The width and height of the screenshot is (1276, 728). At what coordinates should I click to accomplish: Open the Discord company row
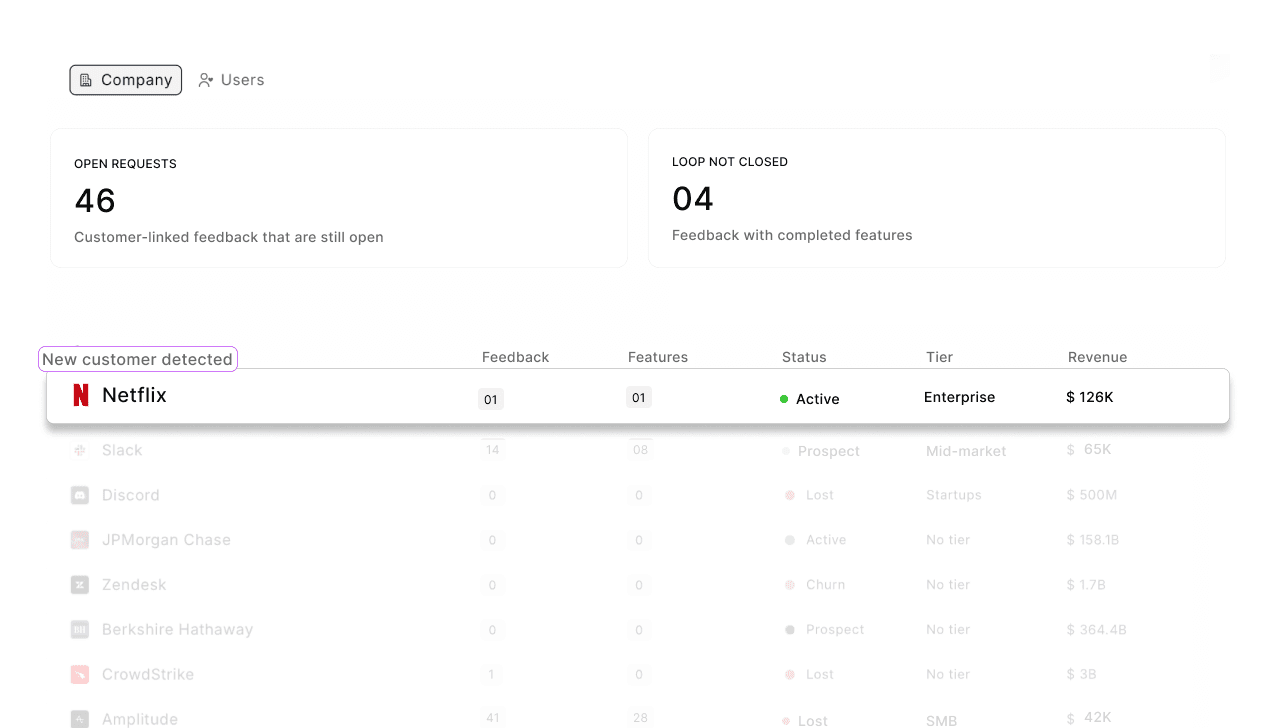tap(638, 495)
